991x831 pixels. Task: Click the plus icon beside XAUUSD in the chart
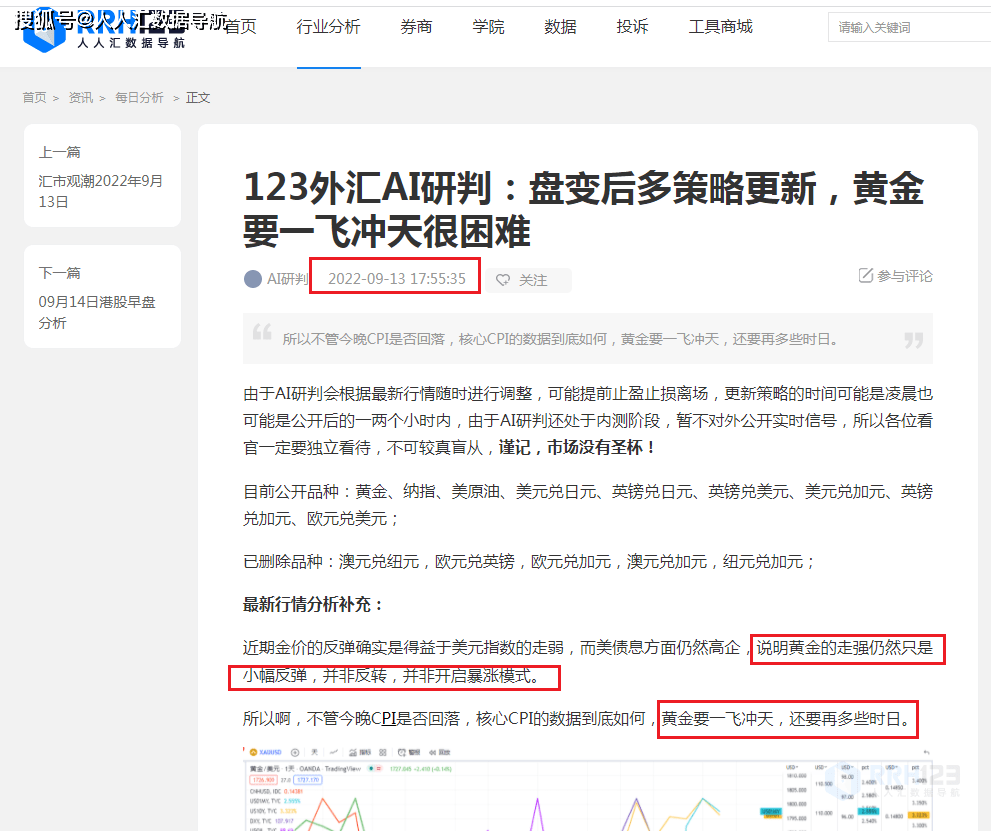click(296, 751)
